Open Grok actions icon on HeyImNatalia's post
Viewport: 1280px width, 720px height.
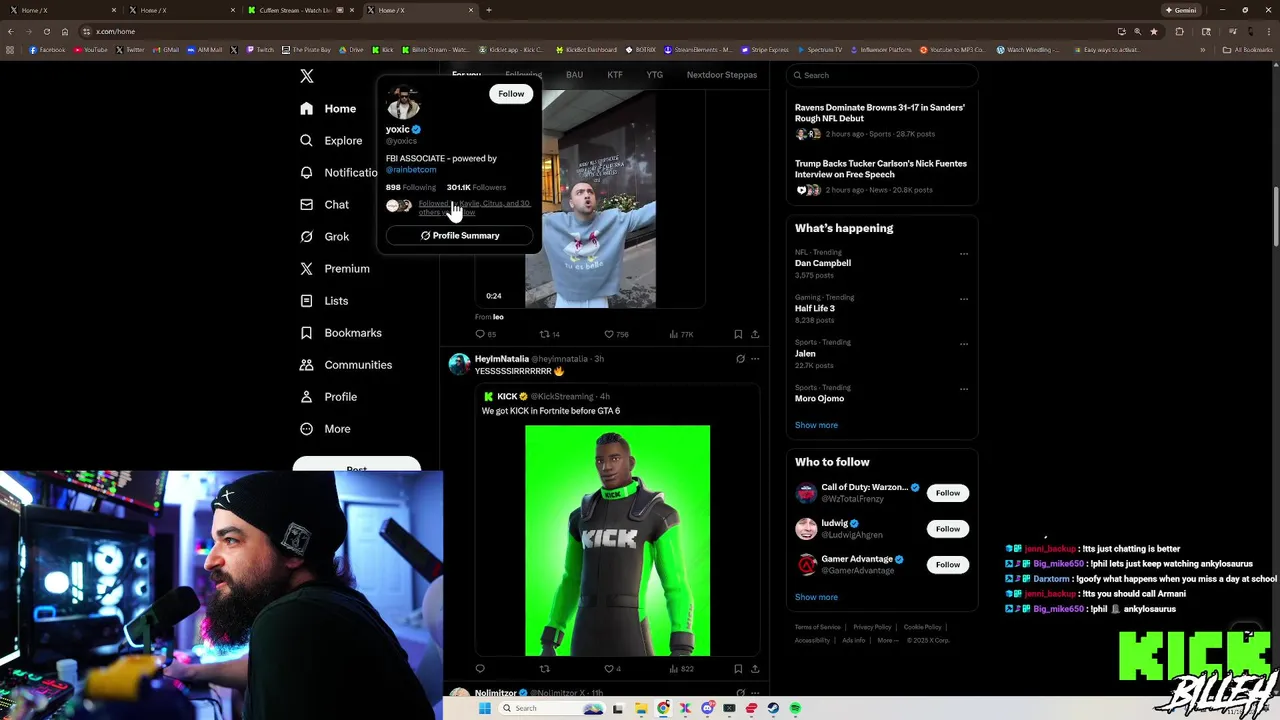pyautogui.click(x=740, y=359)
